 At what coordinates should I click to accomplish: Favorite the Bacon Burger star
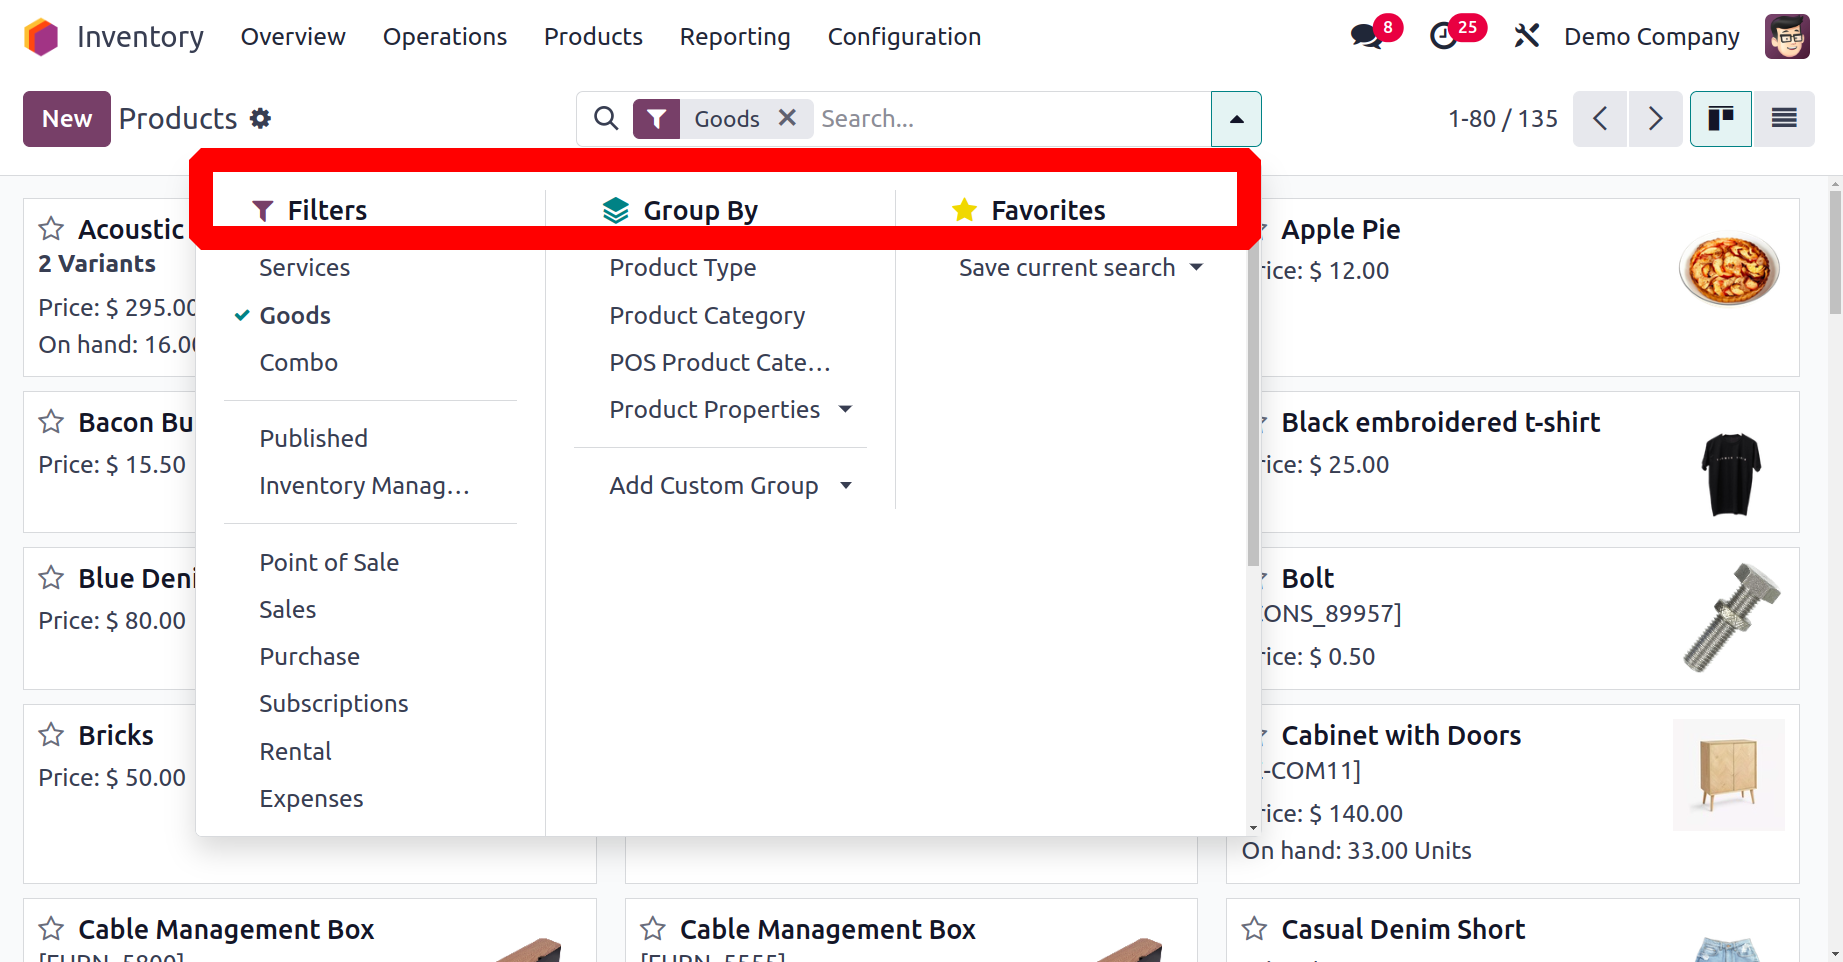tap(51, 422)
